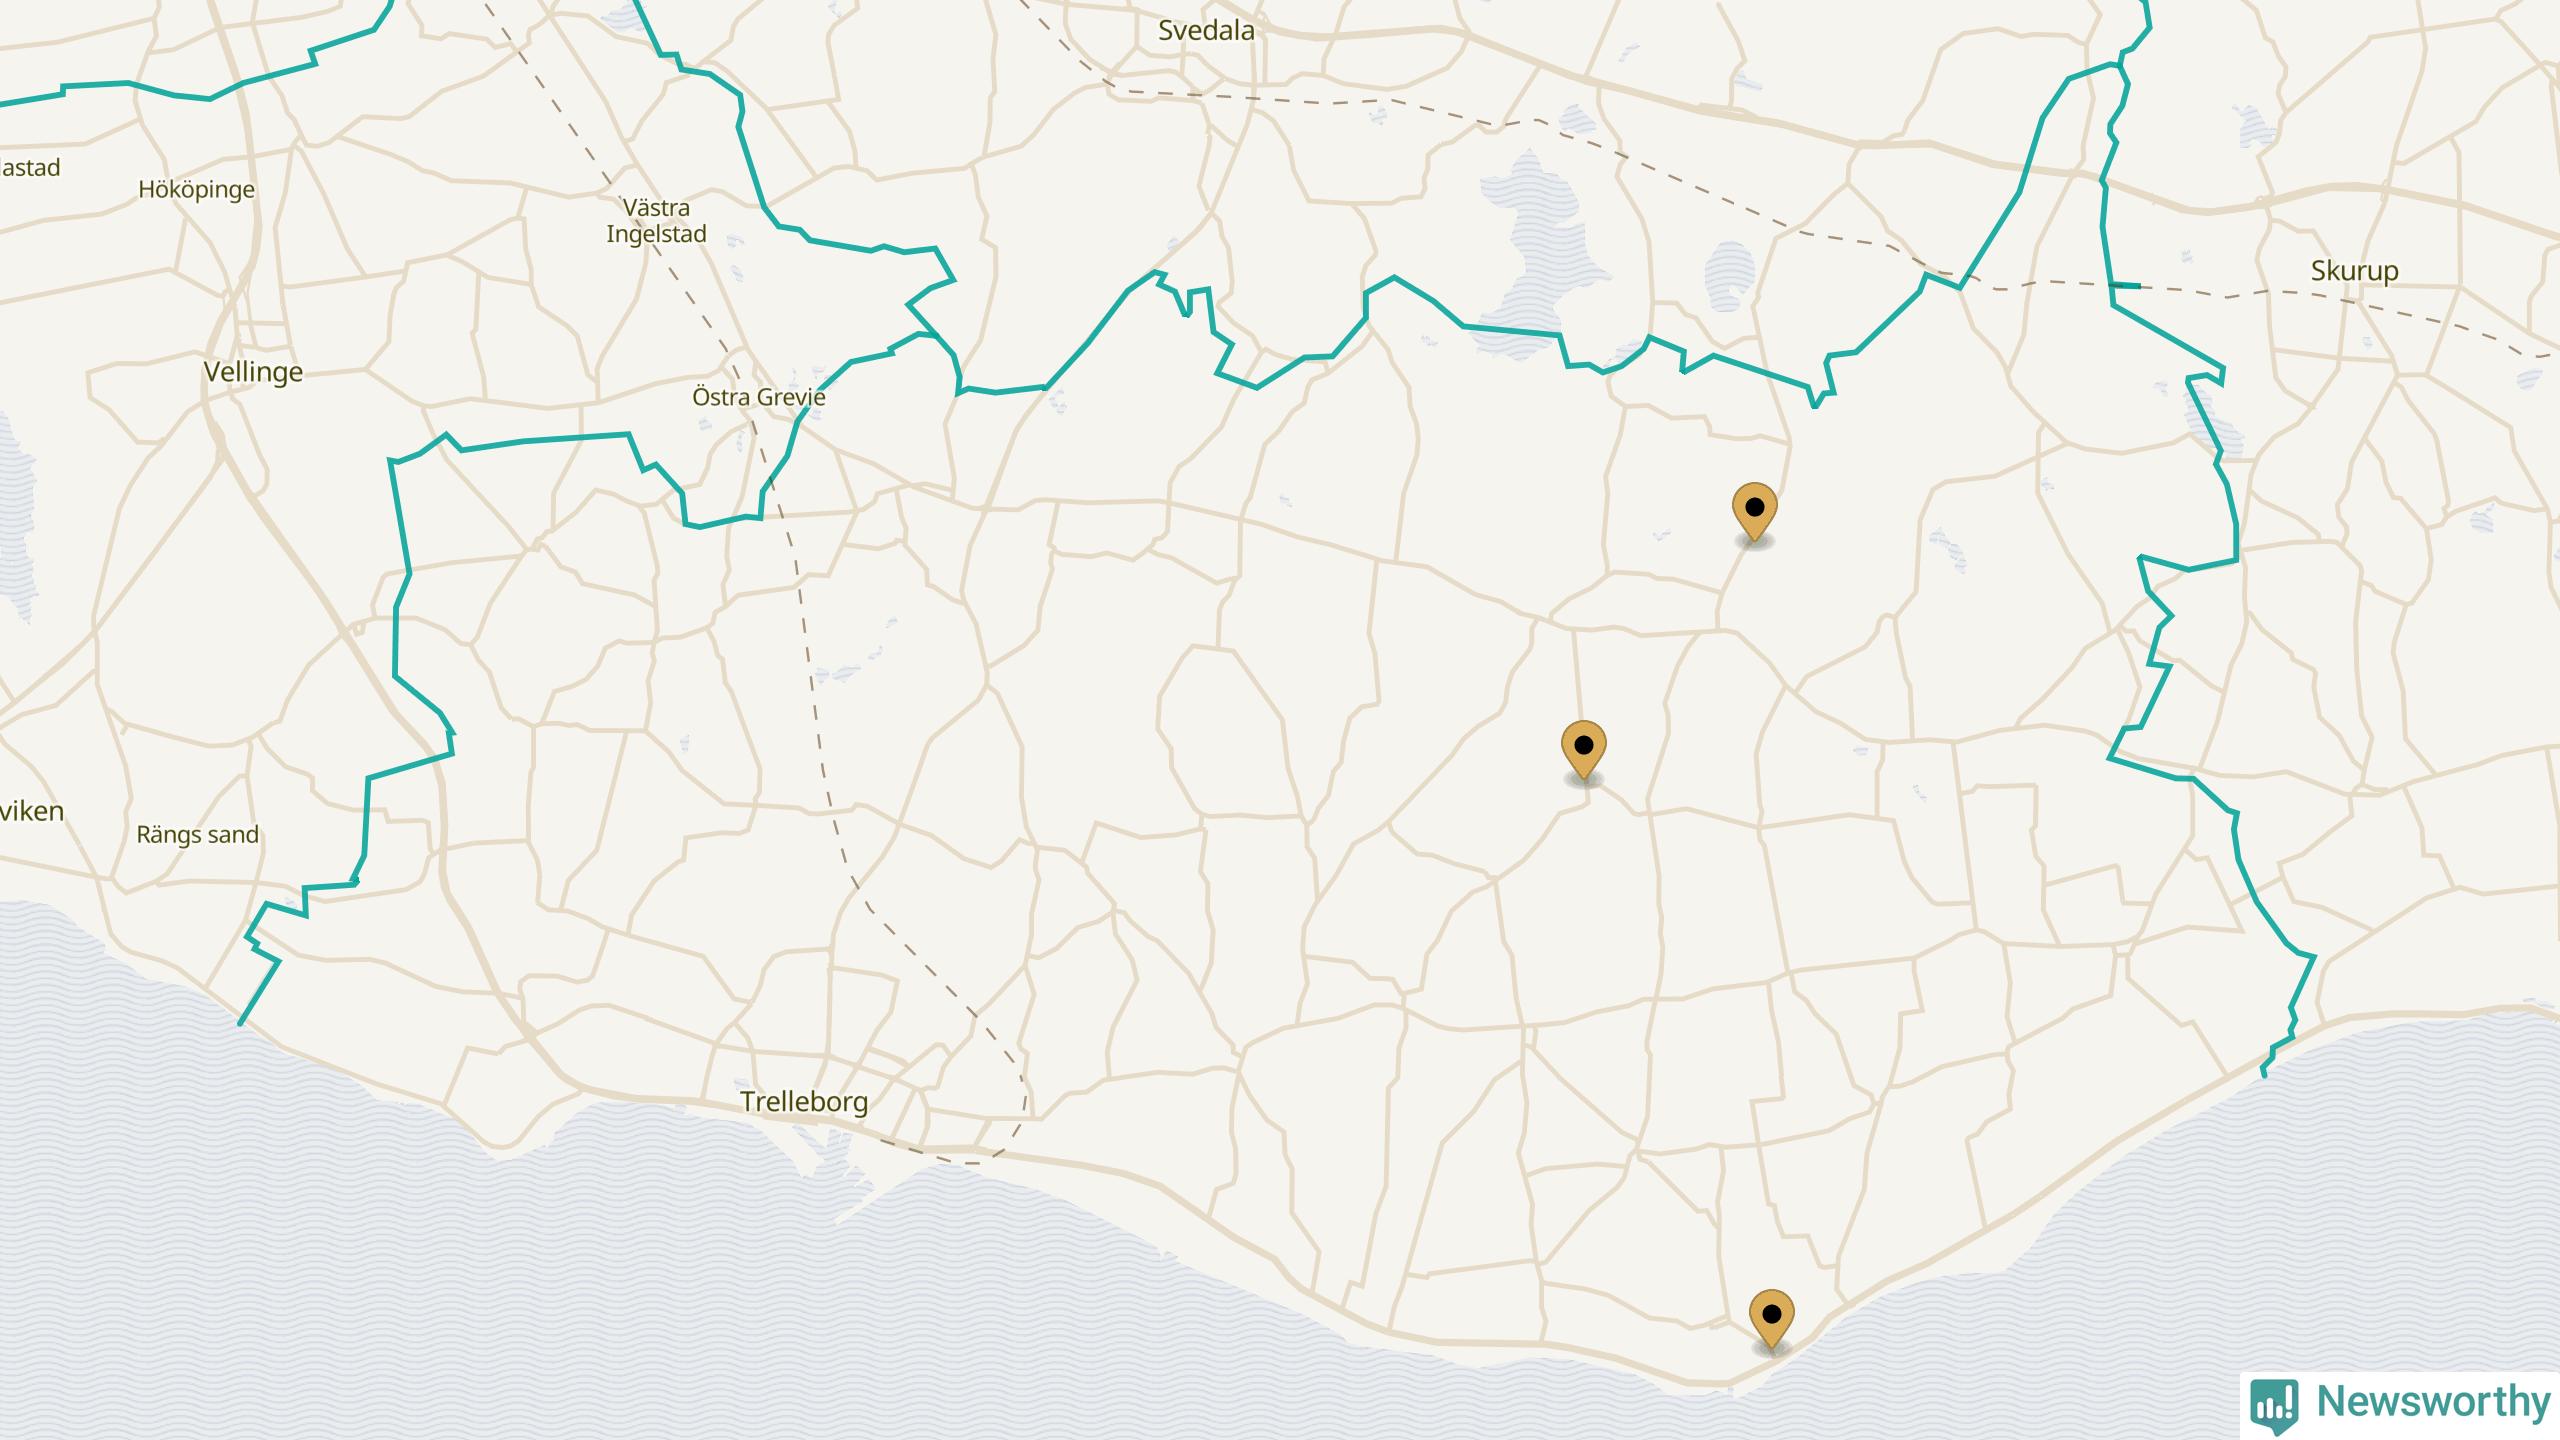Click the Trelleborg town label
The width and height of the screenshot is (2560, 1440).
(804, 1102)
